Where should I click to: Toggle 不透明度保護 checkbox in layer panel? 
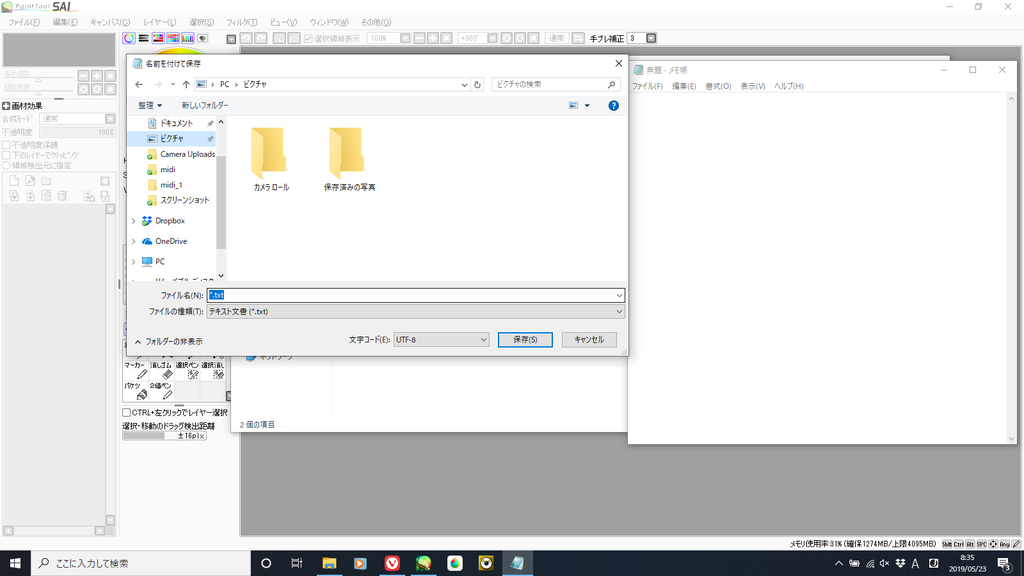click(6, 144)
